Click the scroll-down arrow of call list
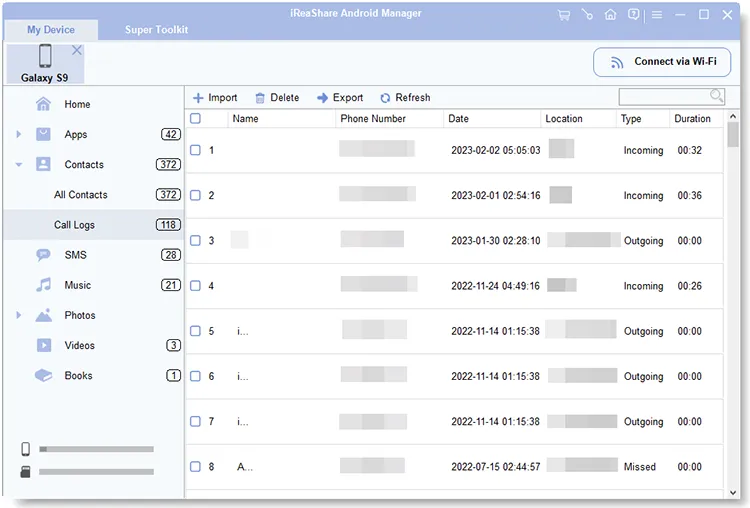This screenshot has height=508, width=750. click(x=733, y=493)
